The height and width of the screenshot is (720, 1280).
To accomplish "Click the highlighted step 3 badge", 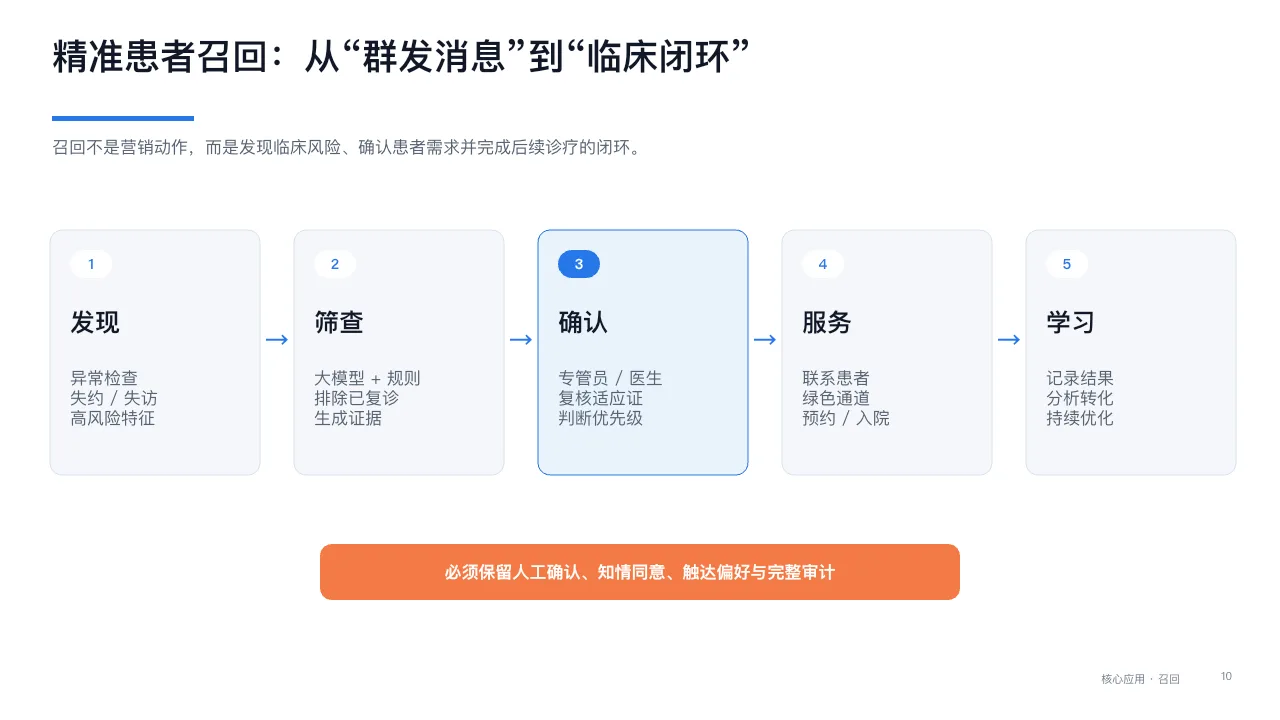I will [579, 264].
